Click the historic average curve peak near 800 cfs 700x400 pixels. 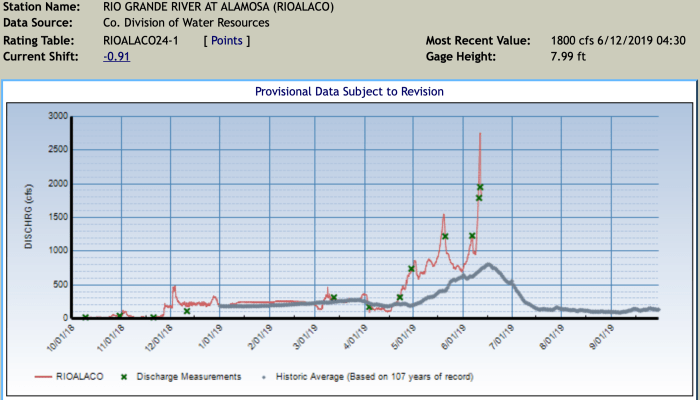point(487,265)
